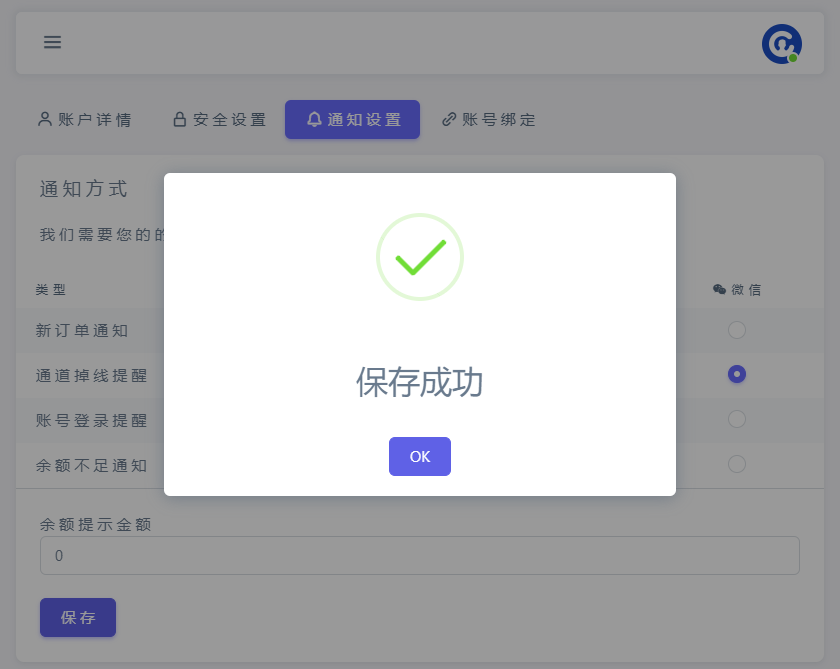Click the green success checkmark icon
The height and width of the screenshot is (669, 840).
pyautogui.click(x=420, y=257)
